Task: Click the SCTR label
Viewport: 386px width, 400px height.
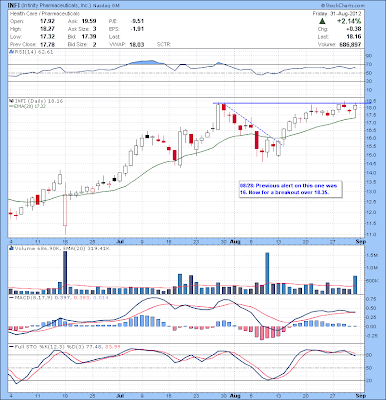Action: pos(163,44)
